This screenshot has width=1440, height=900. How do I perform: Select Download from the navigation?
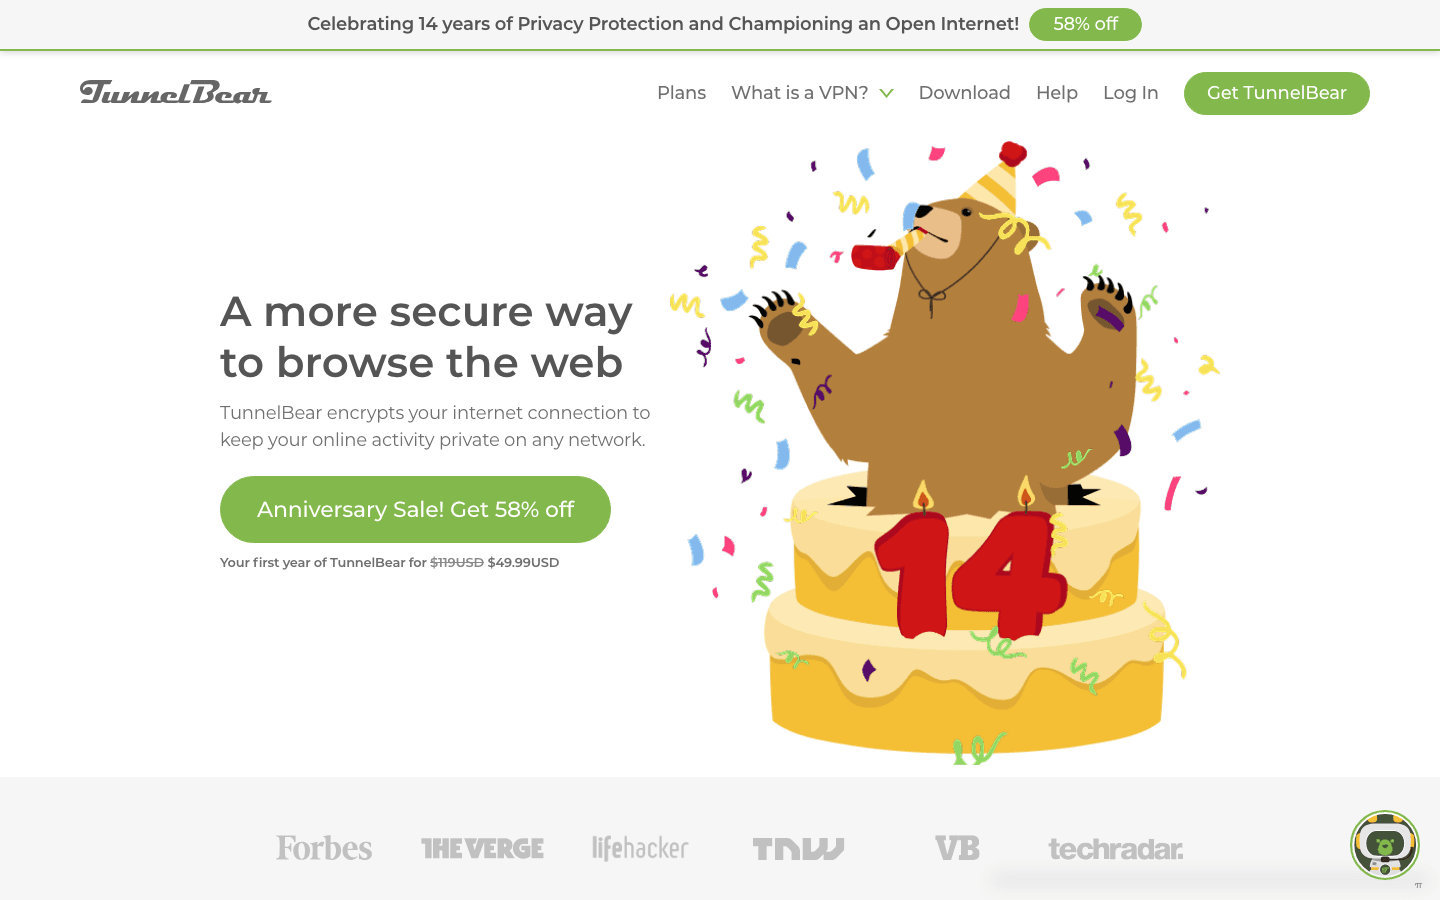click(x=964, y=92)
